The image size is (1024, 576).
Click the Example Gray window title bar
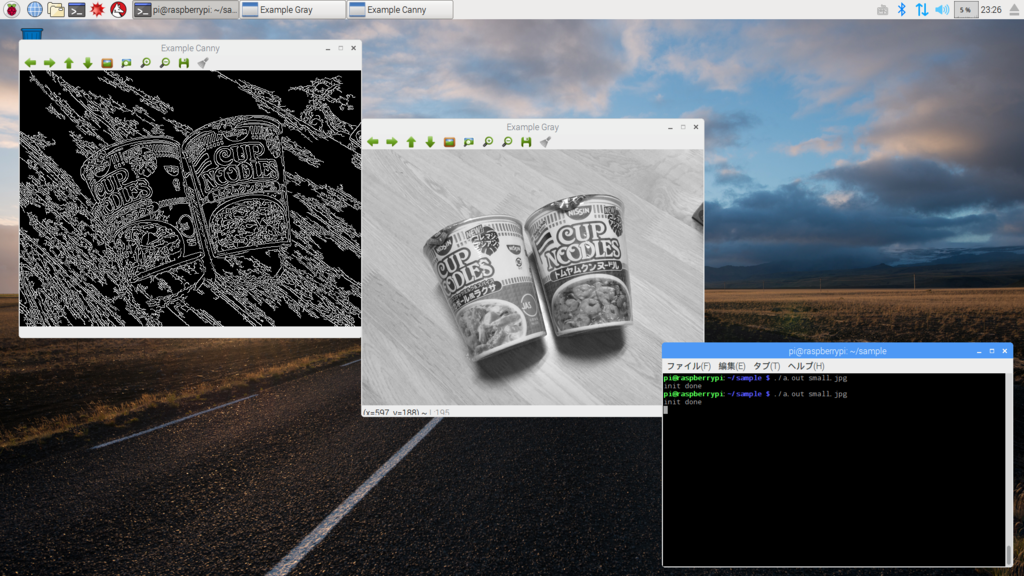532,127
